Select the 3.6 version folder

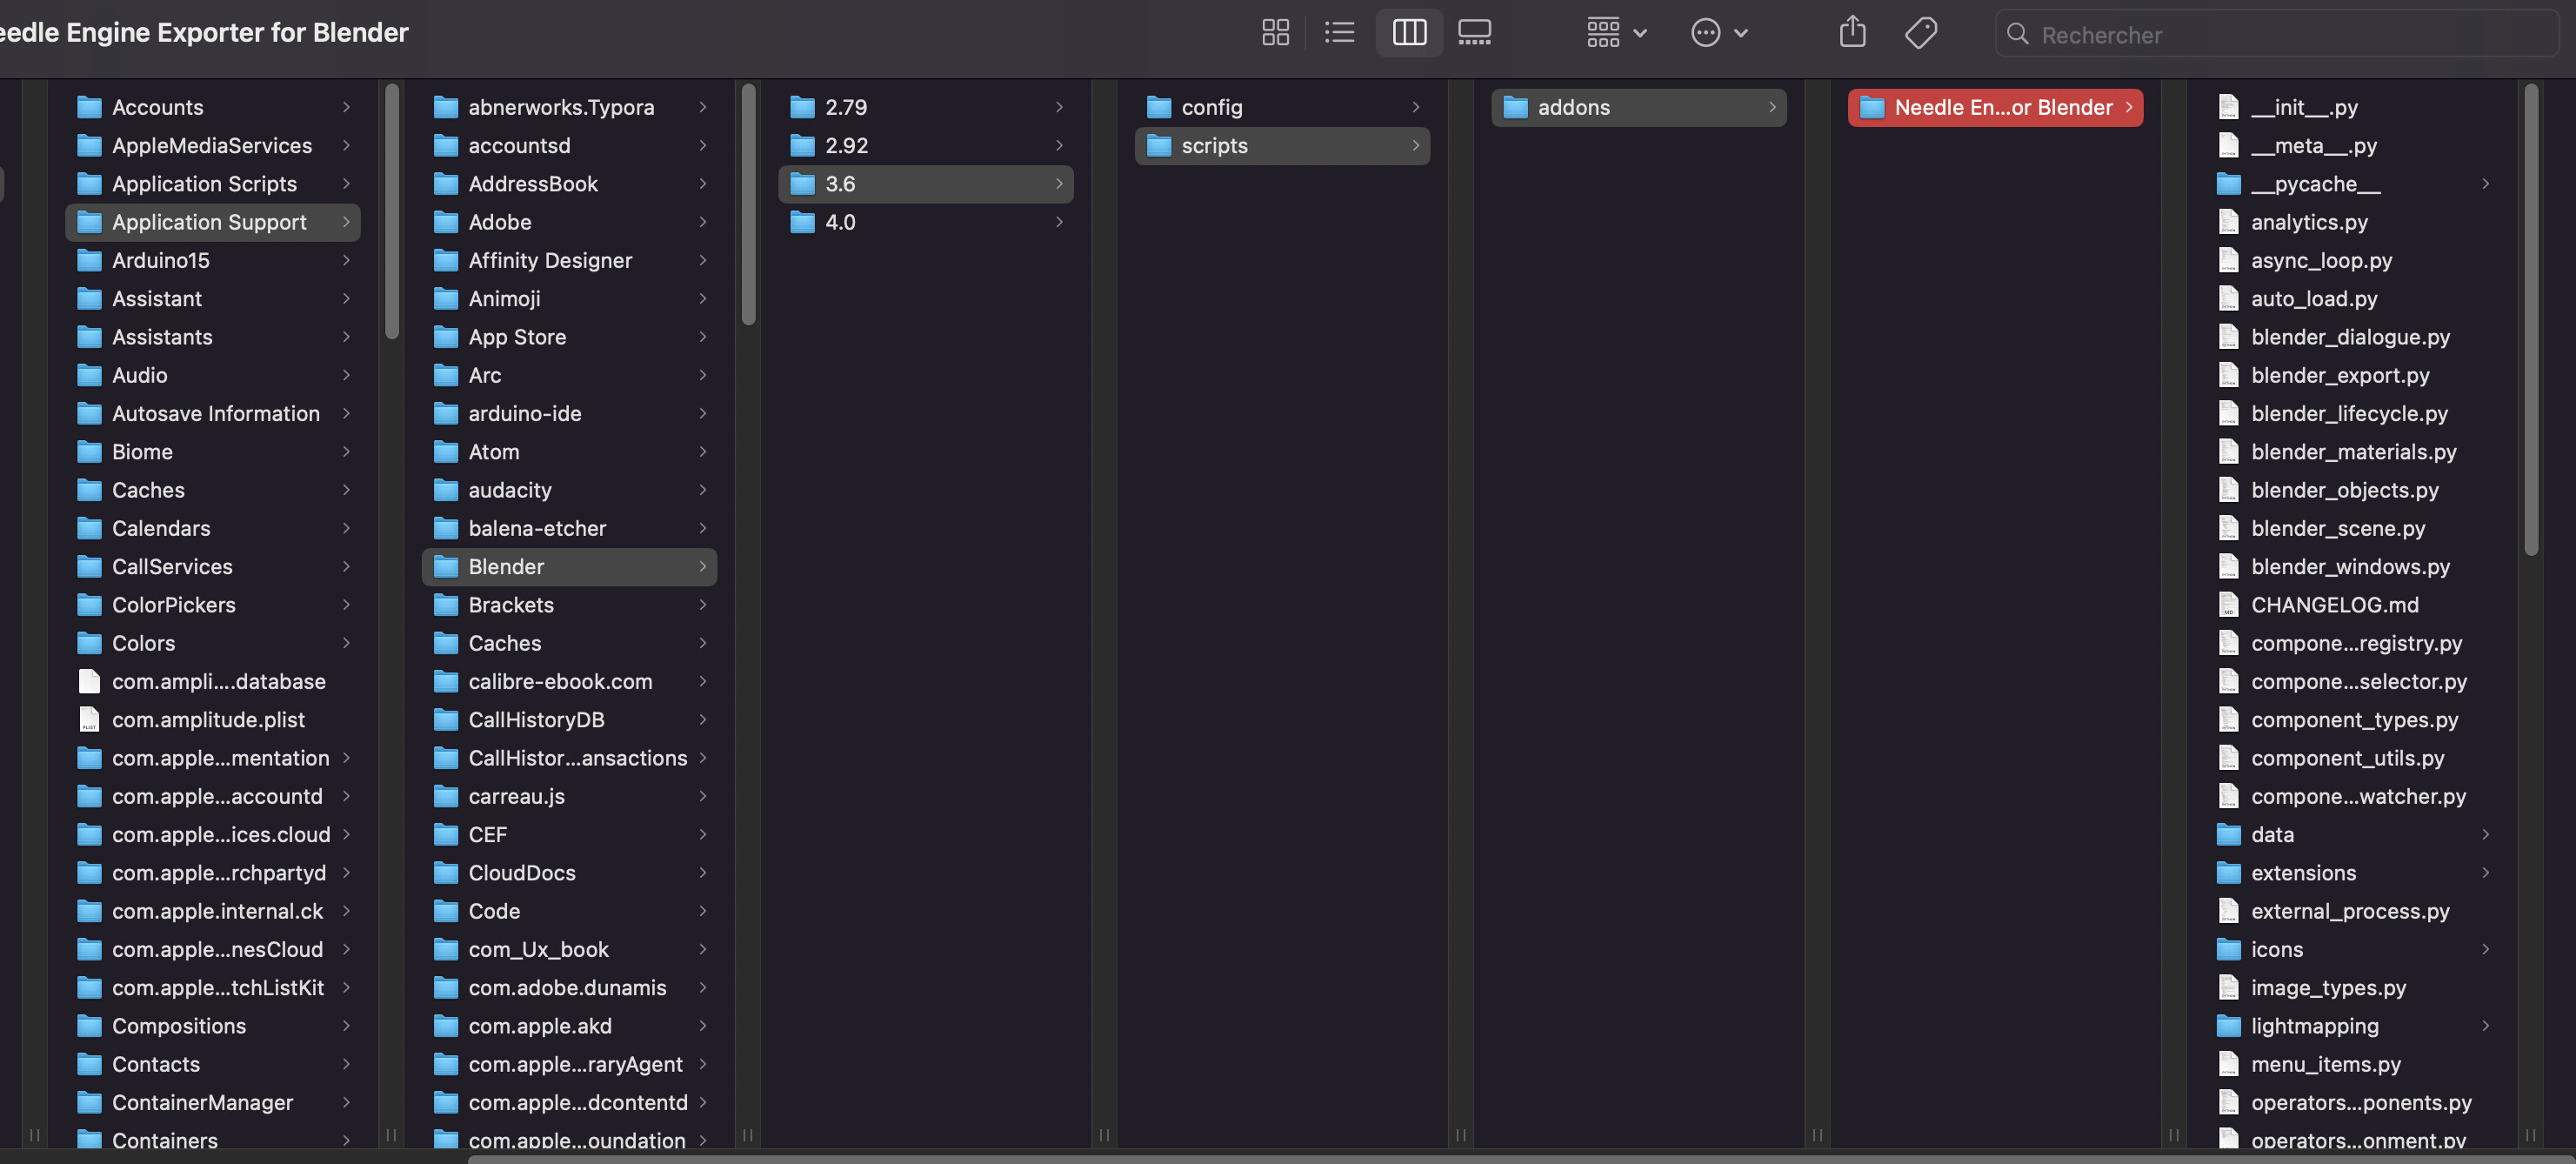click(926, 184)
